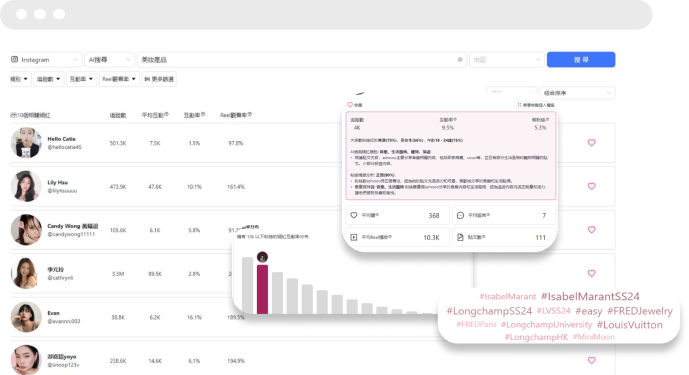Image resolution: width=689 pixels, height=375 pixels.
Task: Click the #LongchampUniversity hashtag
Action: point(546,325)
